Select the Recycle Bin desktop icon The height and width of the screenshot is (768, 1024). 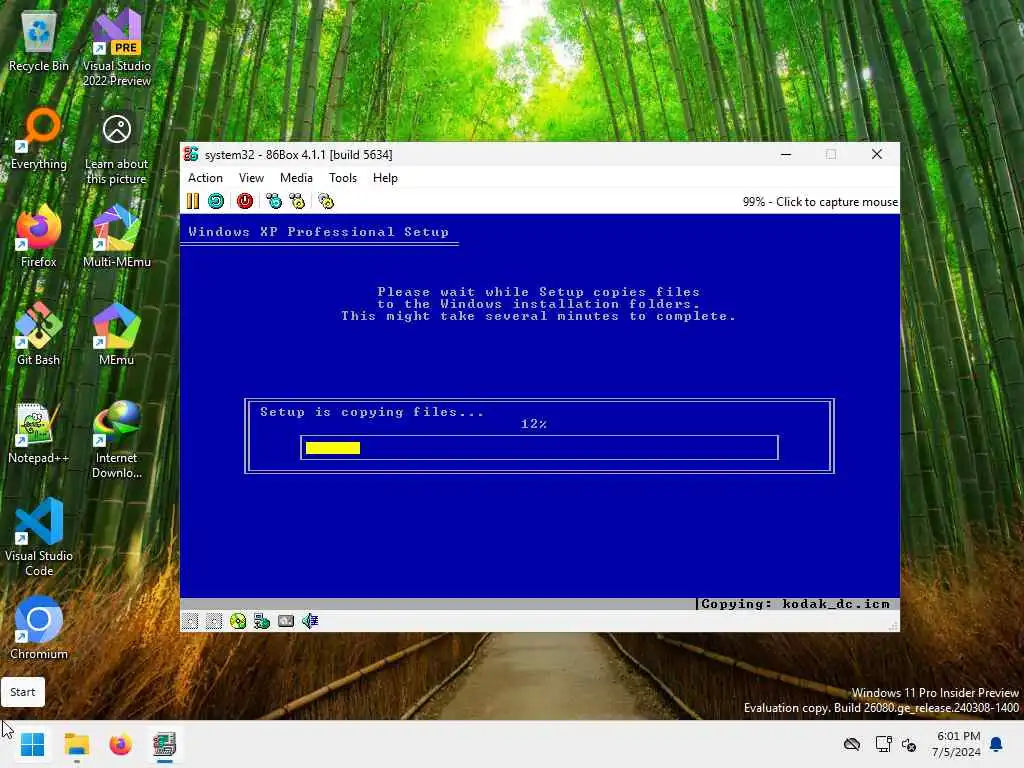tap(39, 40)
